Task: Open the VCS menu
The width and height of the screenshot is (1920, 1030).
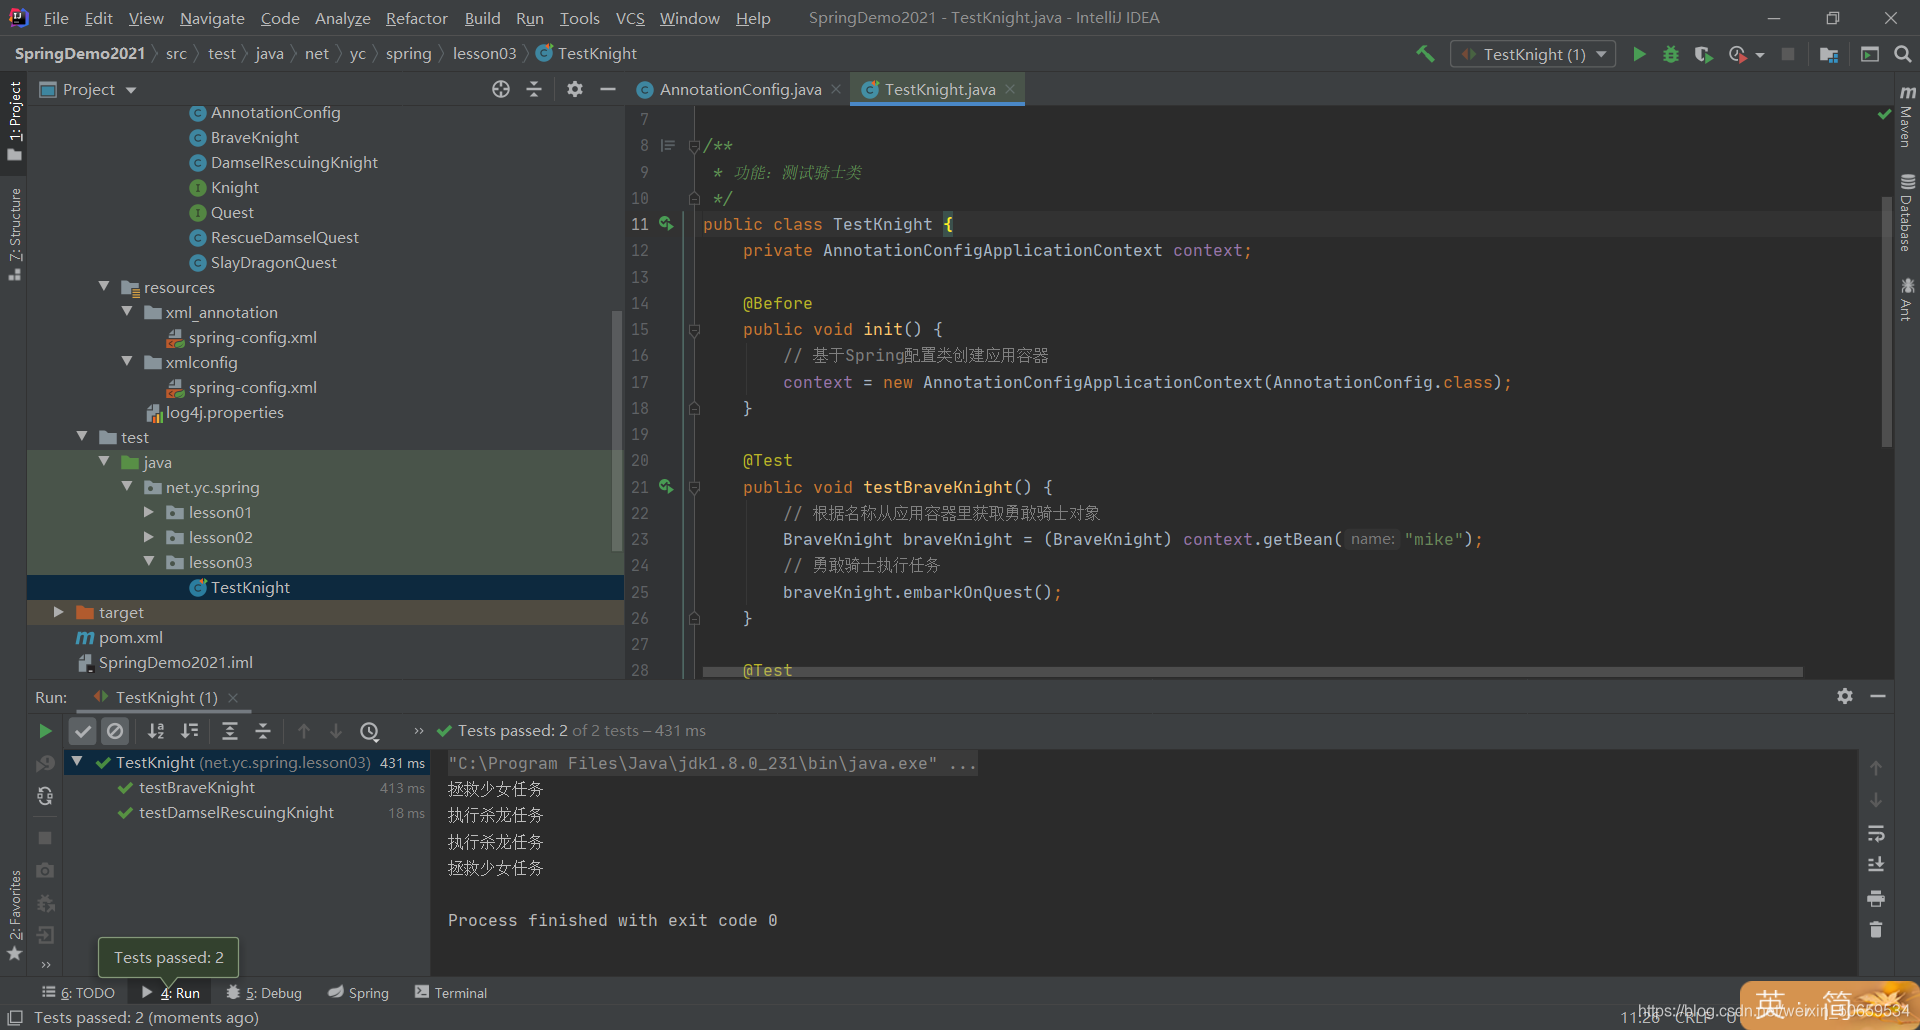Action: click(x=630, y=18)
